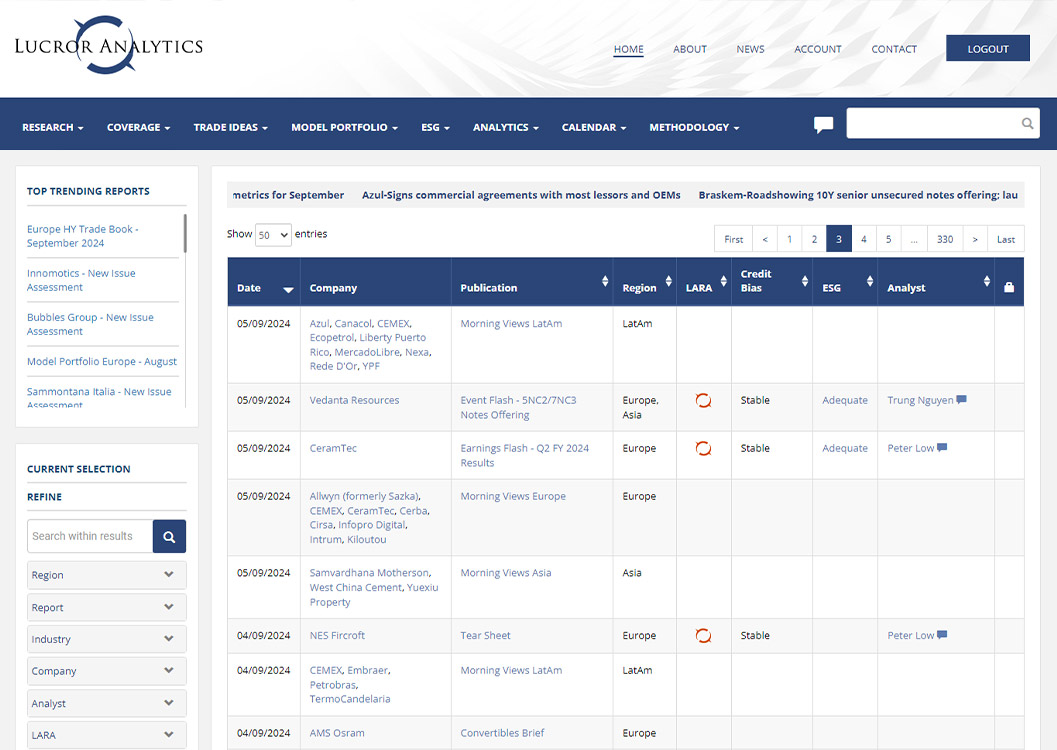Expand the Industry filter
This screenshot has height=750, width=1057.
coord(107,639)
